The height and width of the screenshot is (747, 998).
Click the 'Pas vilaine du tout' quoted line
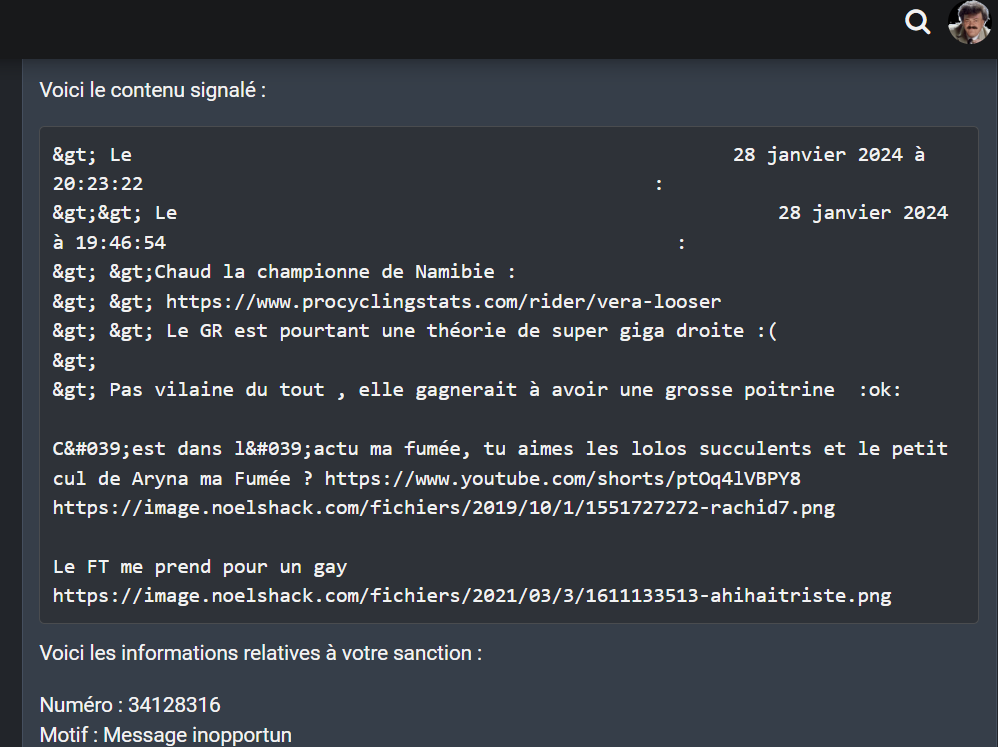tap(471, 390)
